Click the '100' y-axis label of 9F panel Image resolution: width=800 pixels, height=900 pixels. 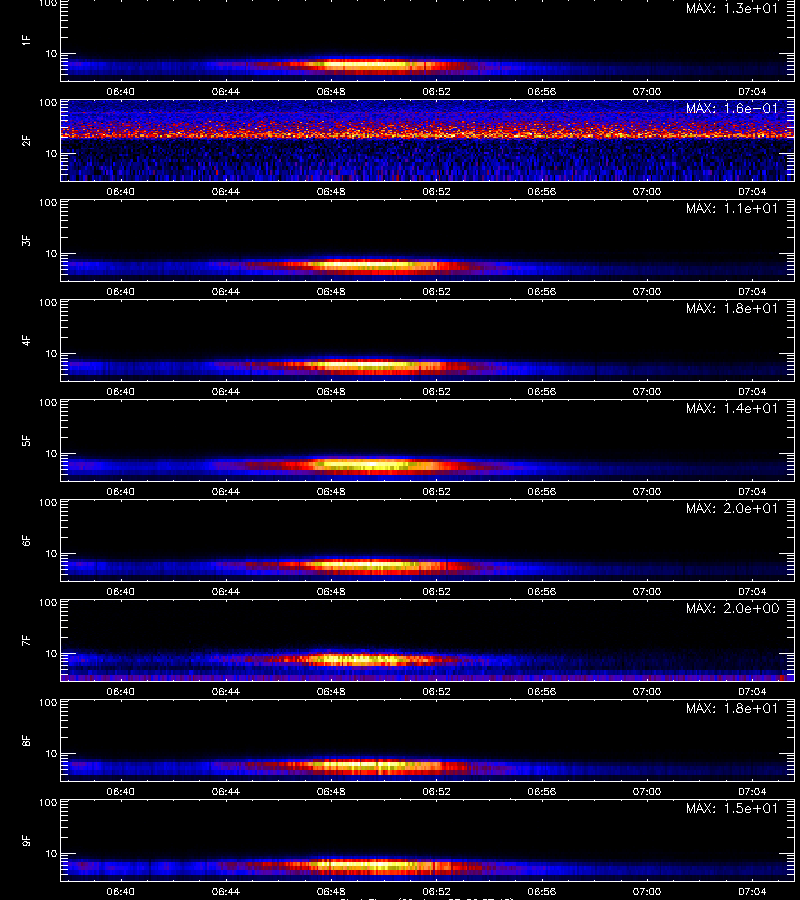(48, 803)
